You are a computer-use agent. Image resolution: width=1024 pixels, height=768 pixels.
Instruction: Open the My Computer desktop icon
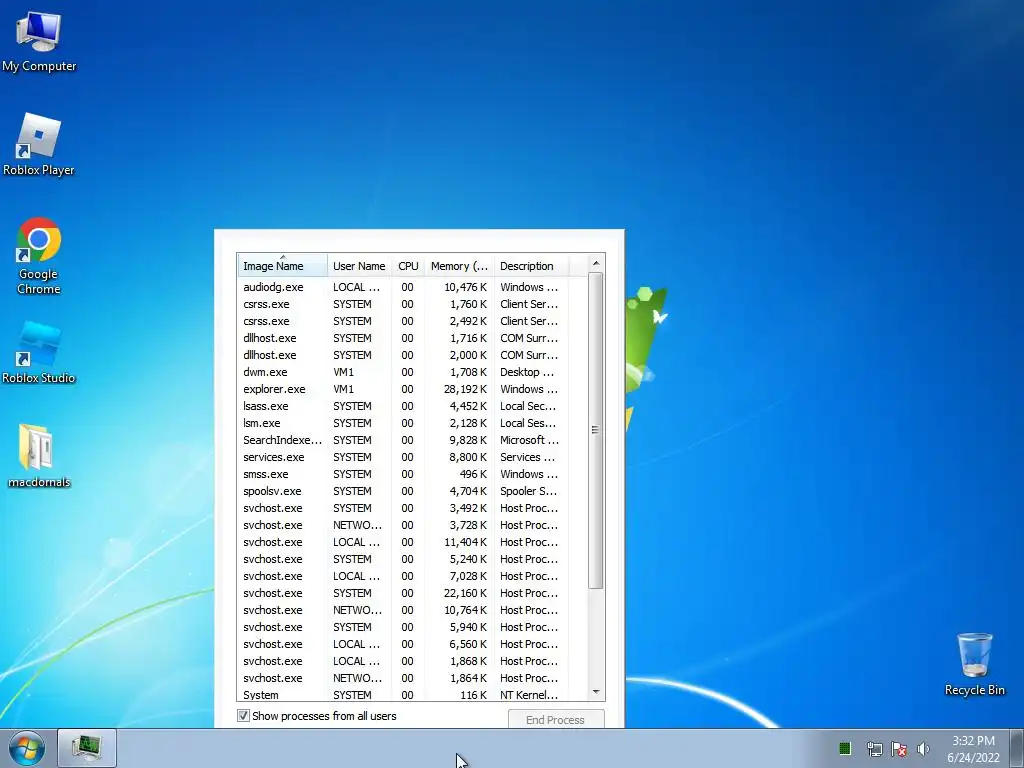pyautogui.click(x=39, y=42)
